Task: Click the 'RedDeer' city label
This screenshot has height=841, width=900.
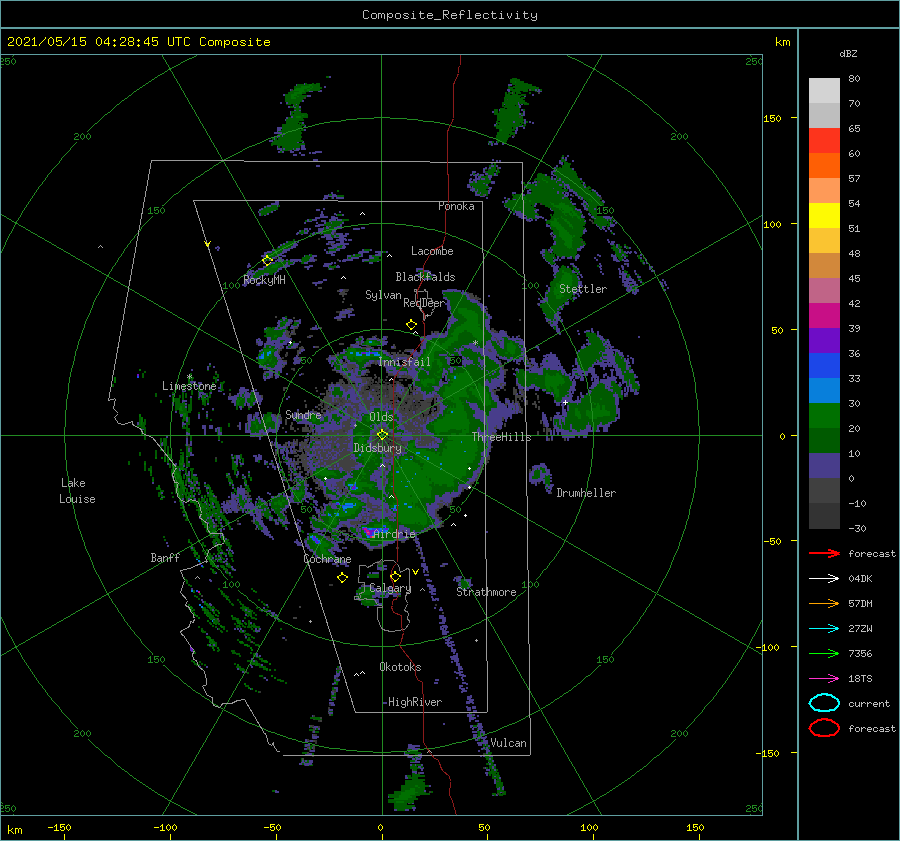Action: coord(424,303)
